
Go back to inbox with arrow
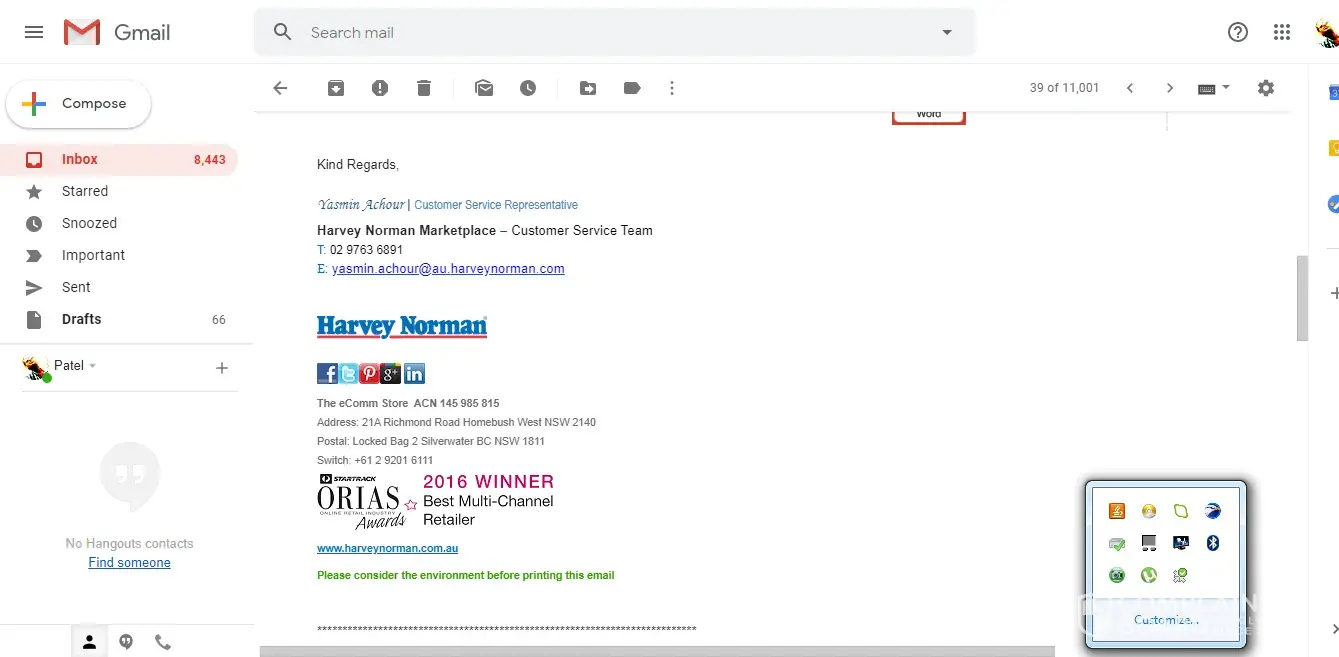click(x=280, y=88)
